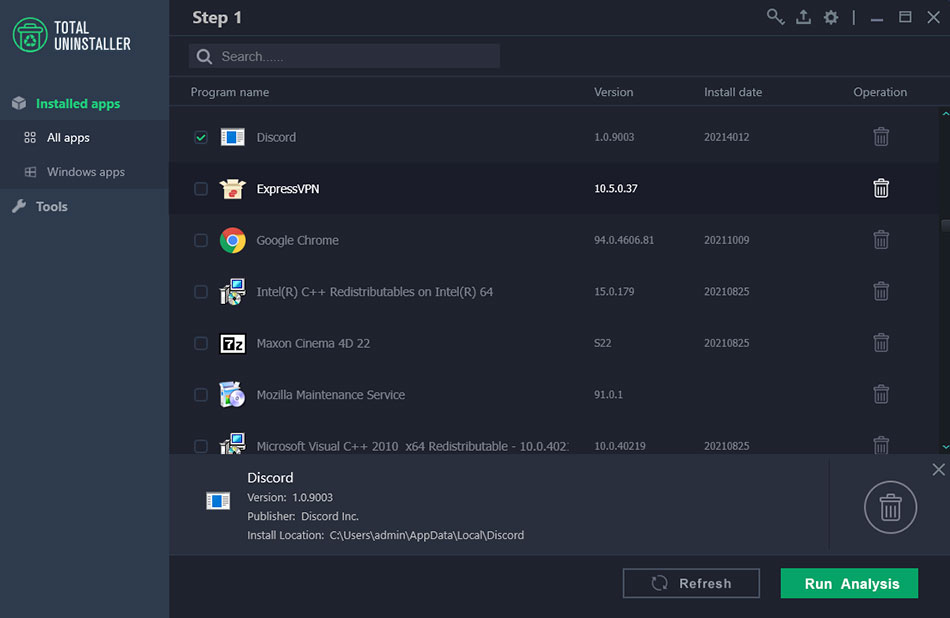Screen dimensions: 950x618
Task: Click the upload arrow icon in title bar
Action: [x=803, y=17]
